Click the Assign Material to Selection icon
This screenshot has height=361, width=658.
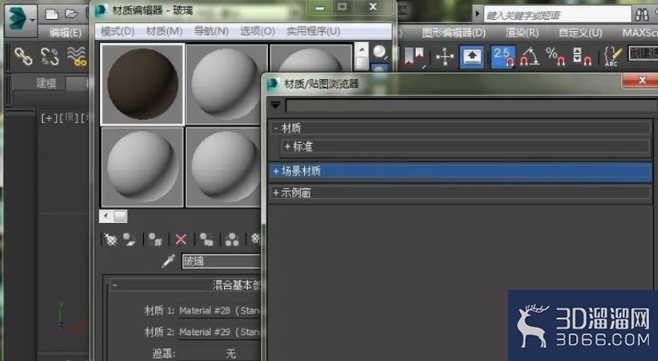(x=155, y=240)
